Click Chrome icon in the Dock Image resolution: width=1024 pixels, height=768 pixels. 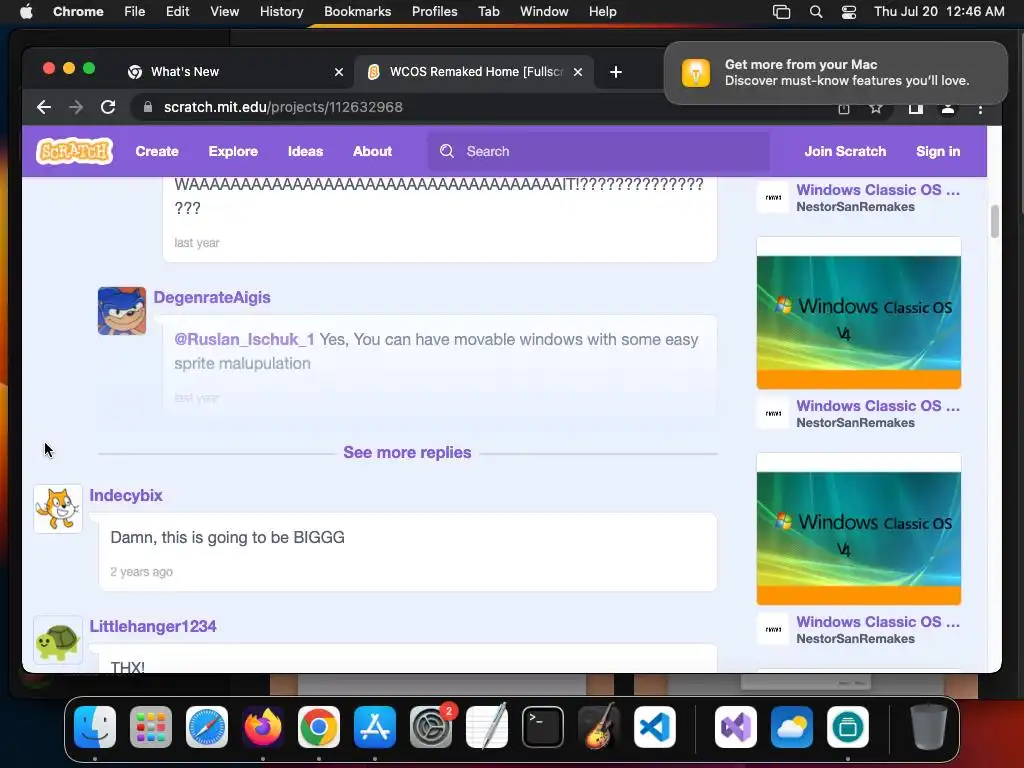point(319,727)
